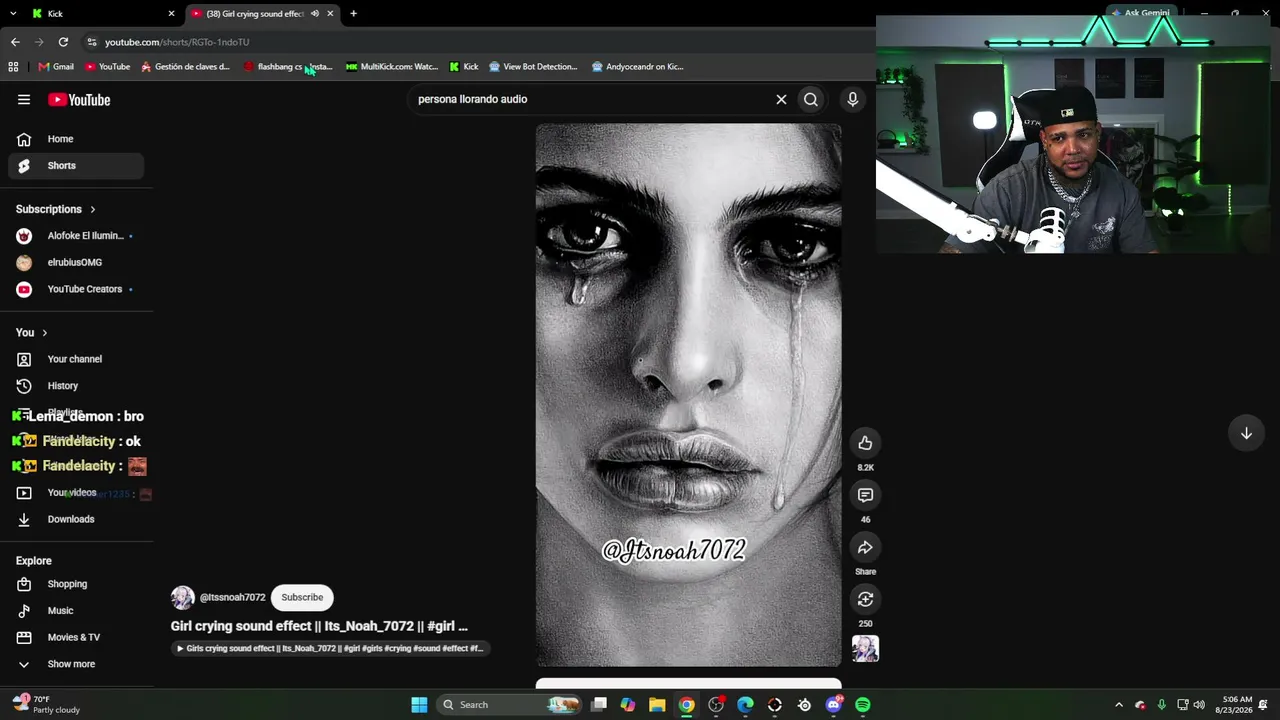Viewport: 1280px width, 720px height.
Task: Close the Kick browser tab
Action: pyautogui.click(x=171, y=14)
